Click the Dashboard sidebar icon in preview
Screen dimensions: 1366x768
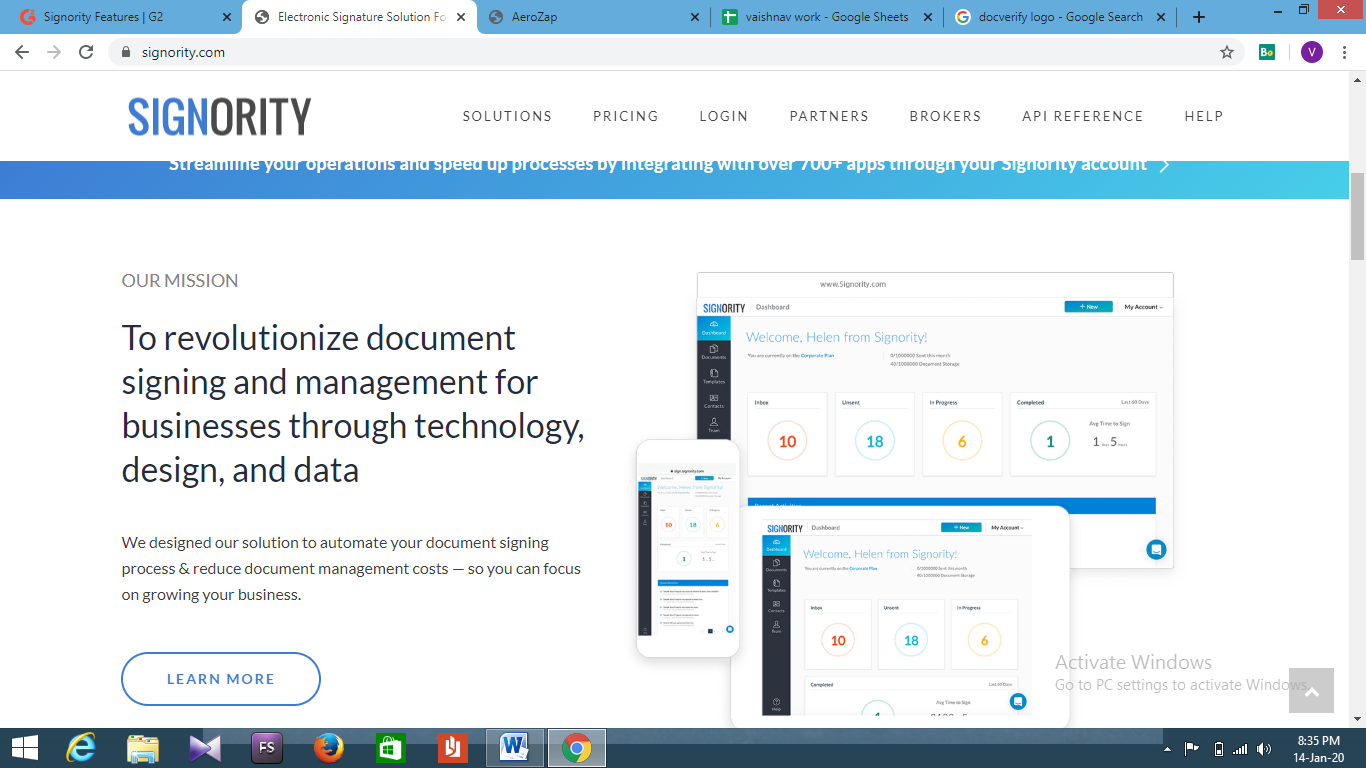point(714,327)
